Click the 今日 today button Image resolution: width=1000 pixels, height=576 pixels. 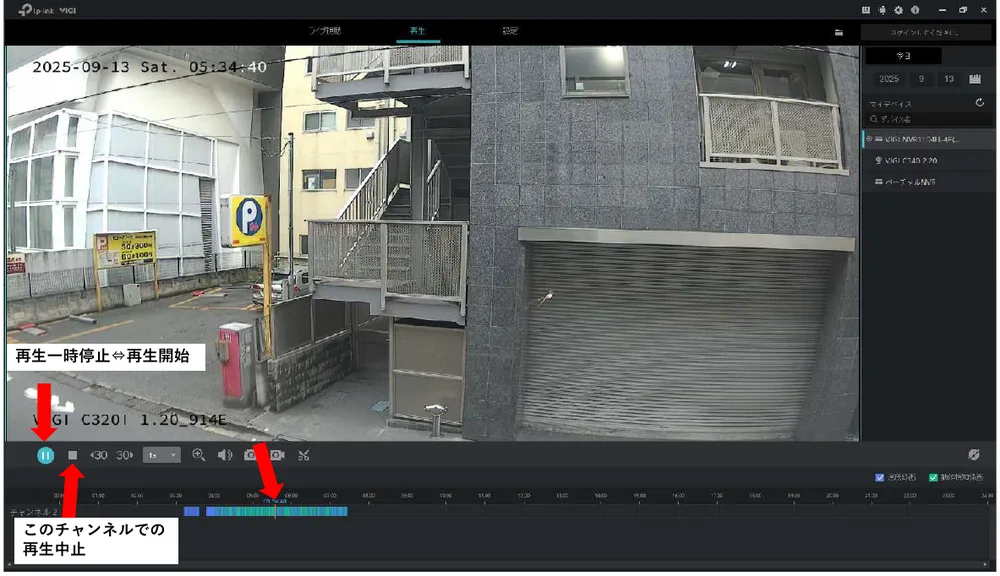point(903,56)
